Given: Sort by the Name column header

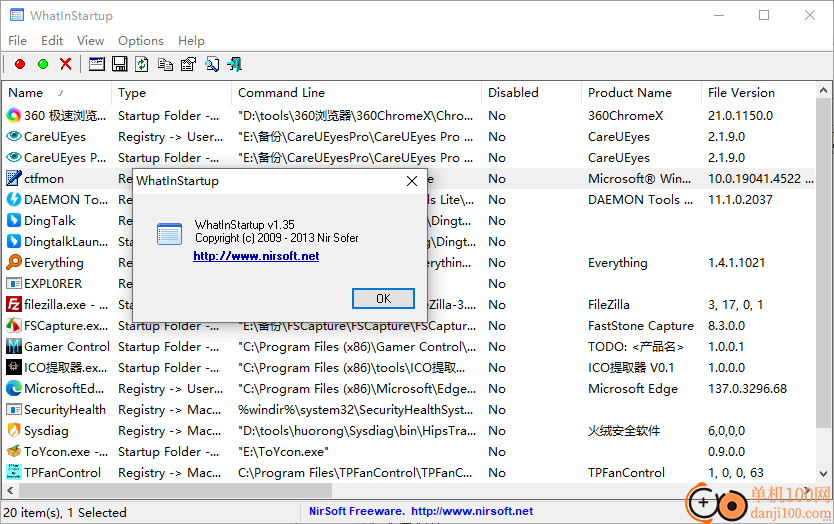Looking at the screenshot, I should click(57, 93).
